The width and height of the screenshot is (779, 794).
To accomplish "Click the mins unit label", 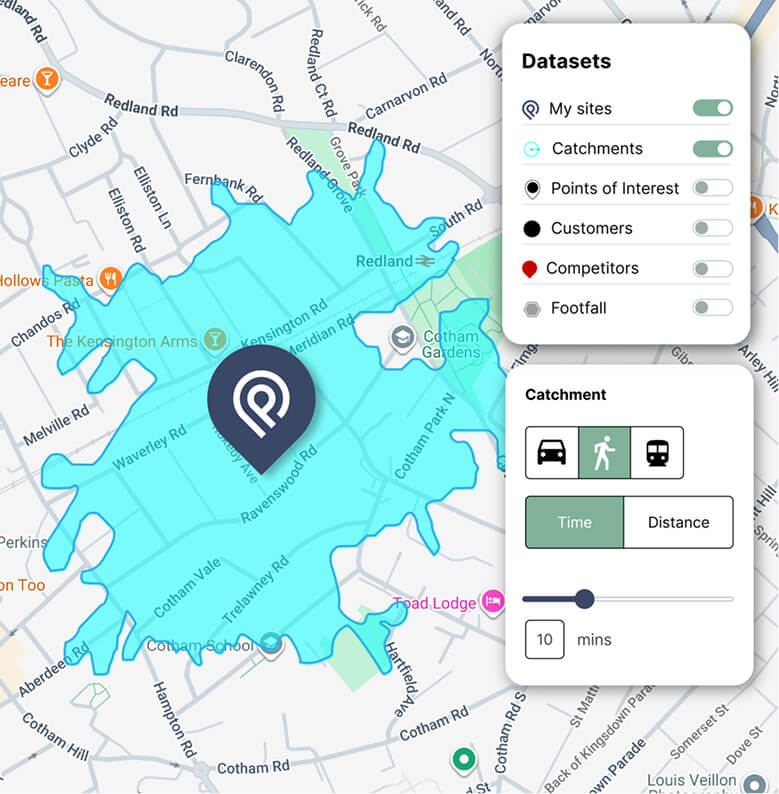I will coord(594,640).
